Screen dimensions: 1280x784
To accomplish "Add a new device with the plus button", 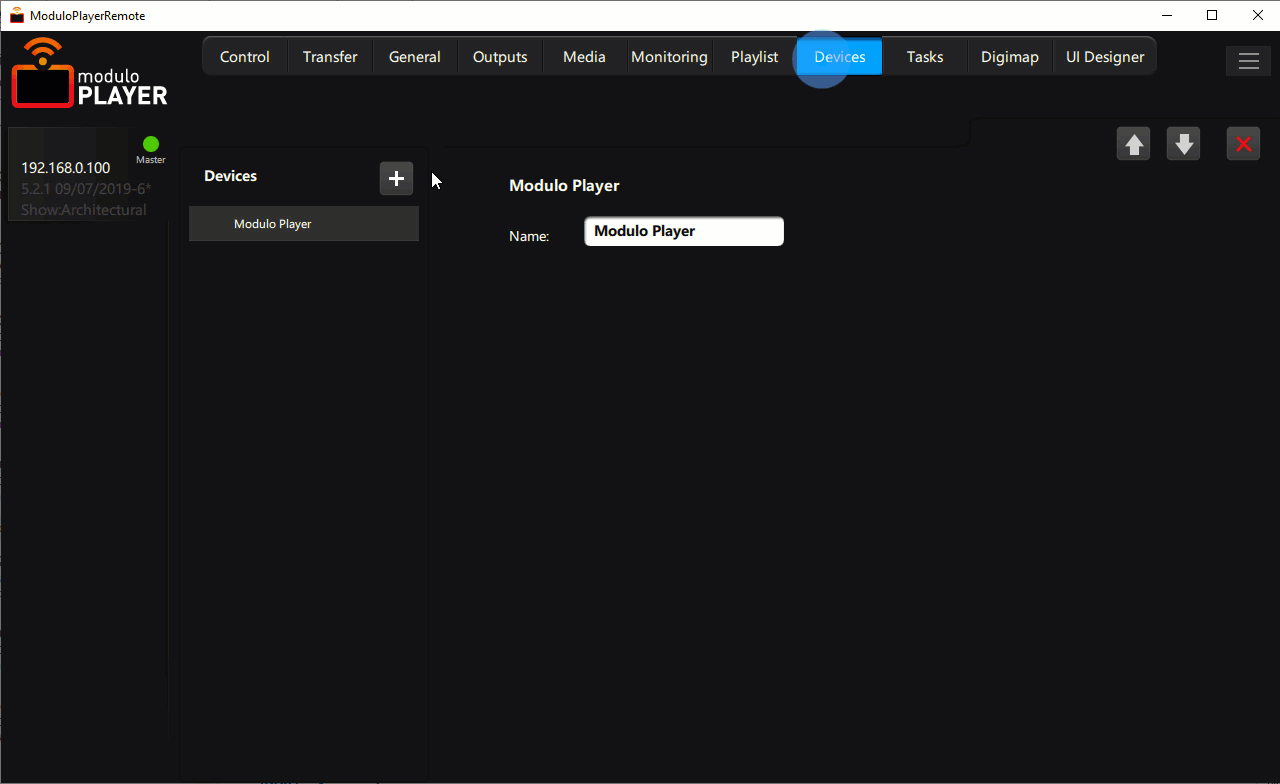I will [396, 178].
